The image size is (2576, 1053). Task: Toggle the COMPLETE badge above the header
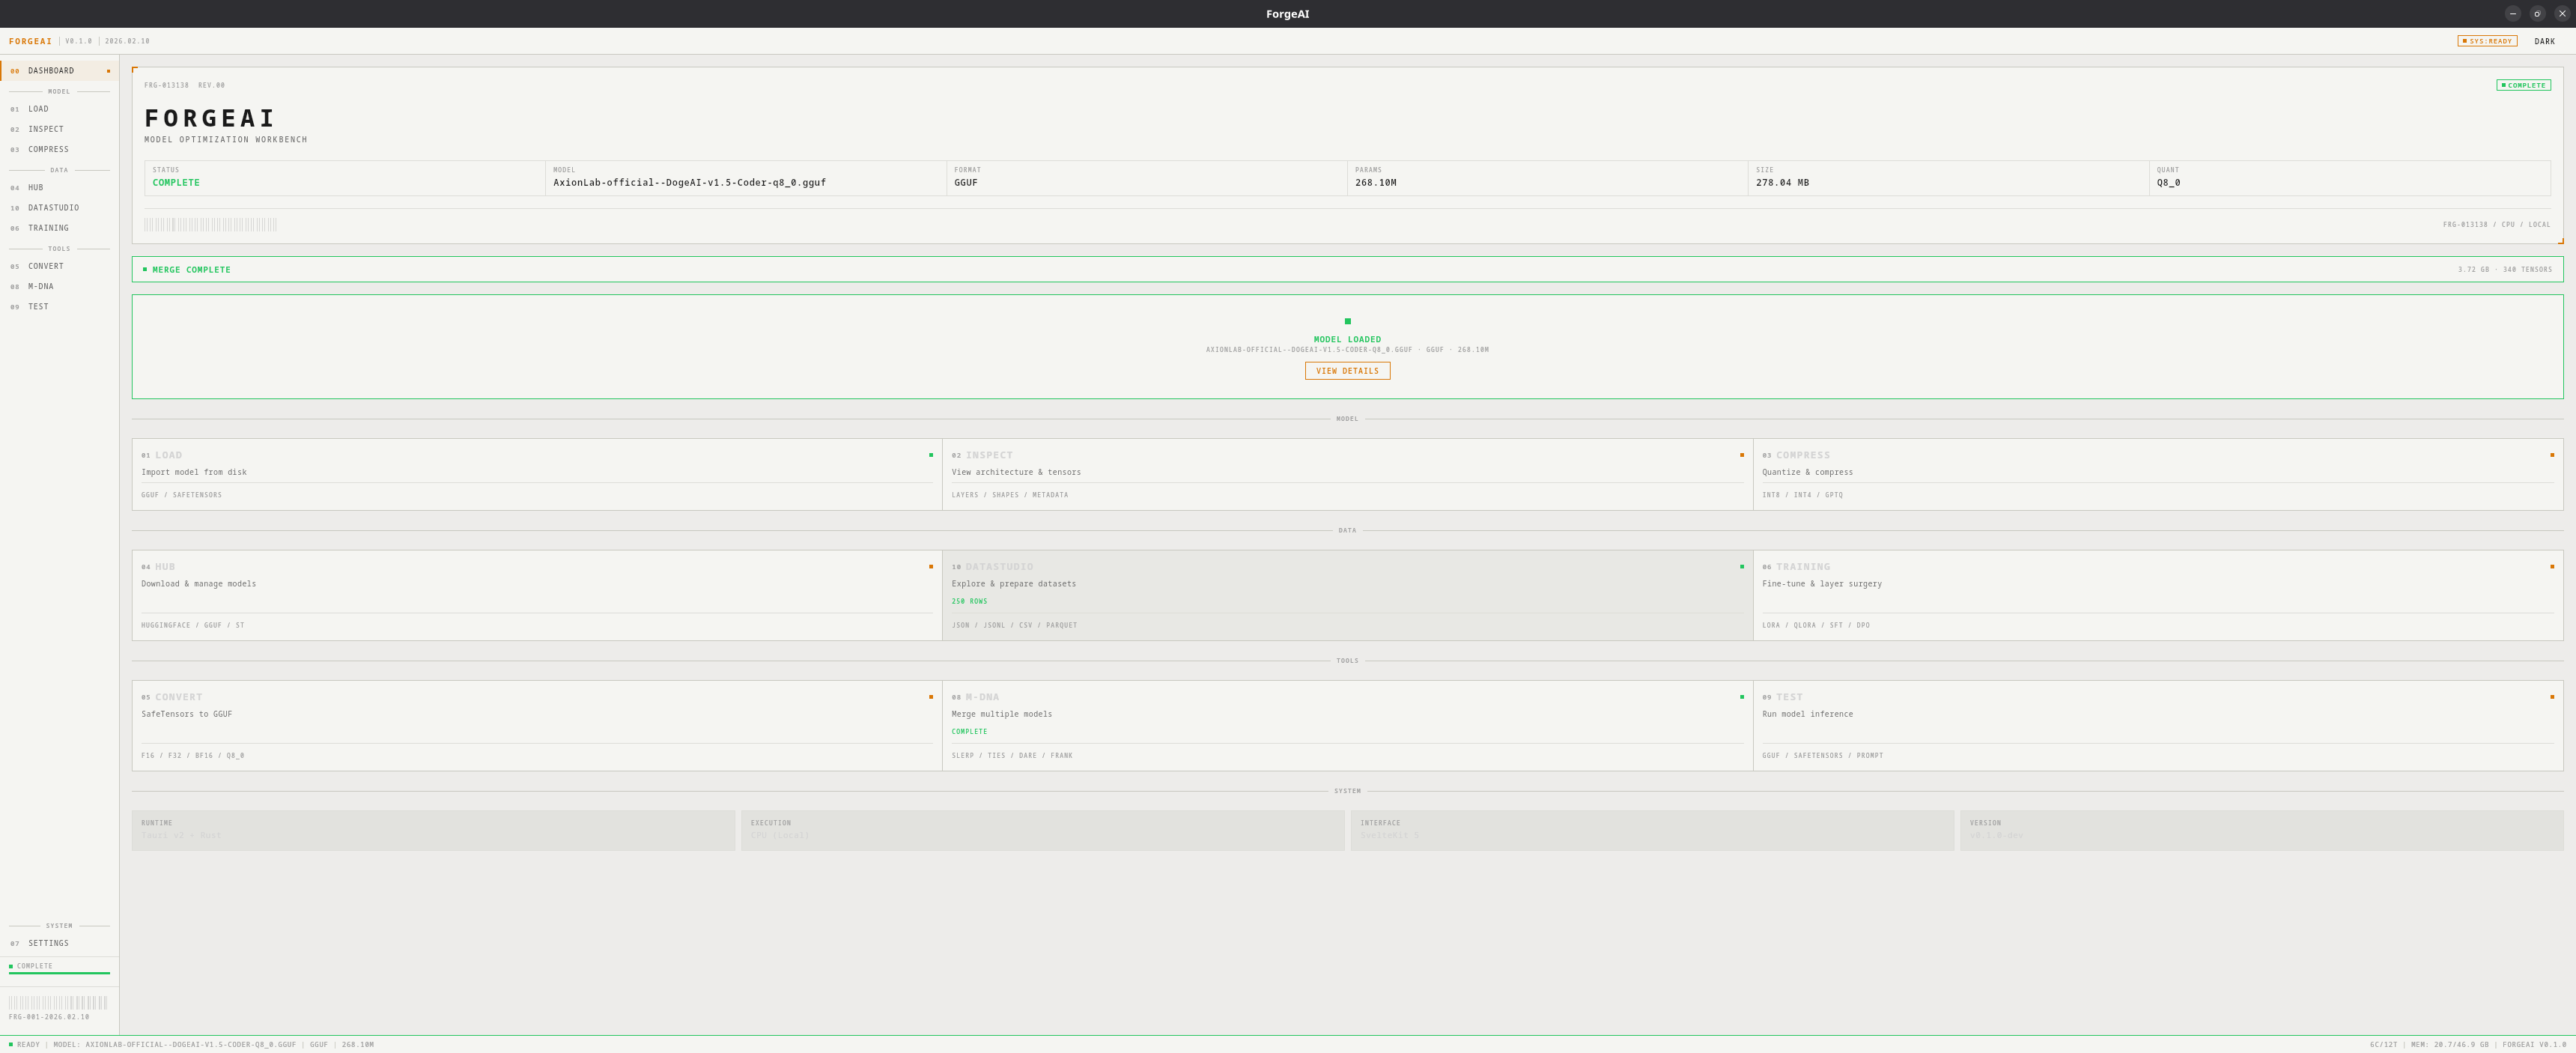coord(2523,85)
